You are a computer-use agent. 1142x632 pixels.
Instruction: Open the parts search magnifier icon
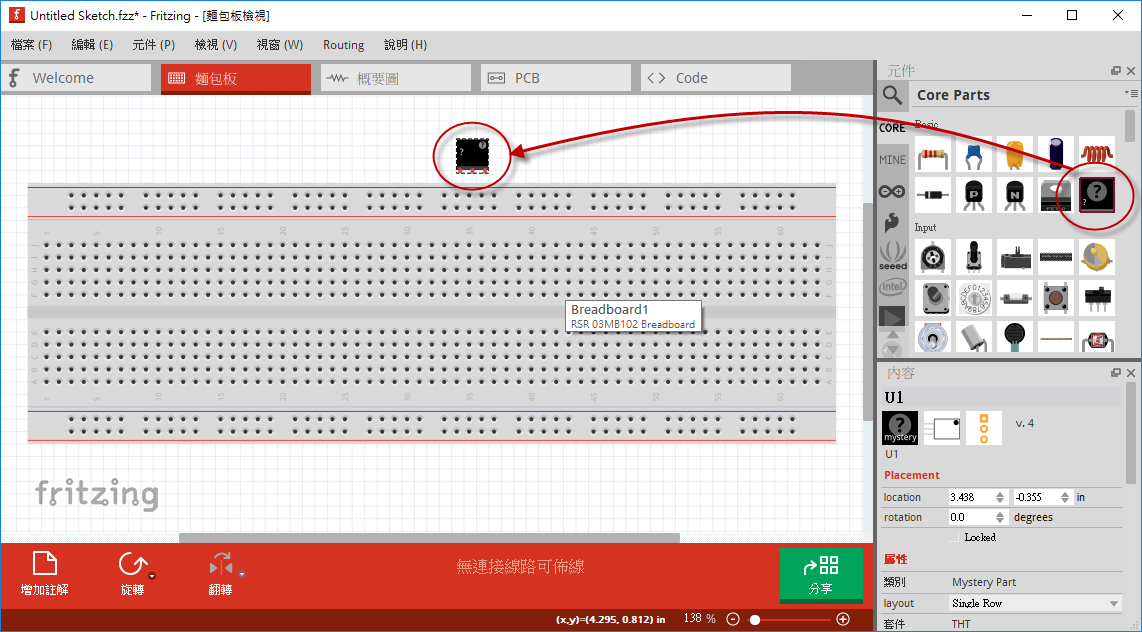pyautogui.click(x=892, y=95)
